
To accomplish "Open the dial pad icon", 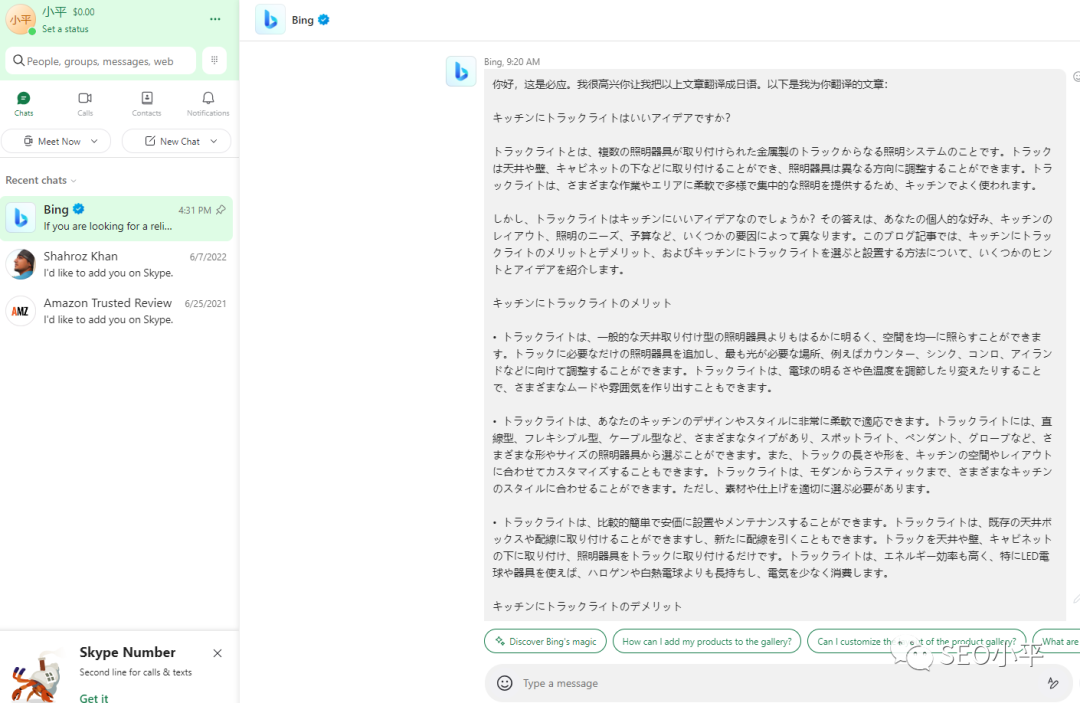I will [x=214, y=61].
